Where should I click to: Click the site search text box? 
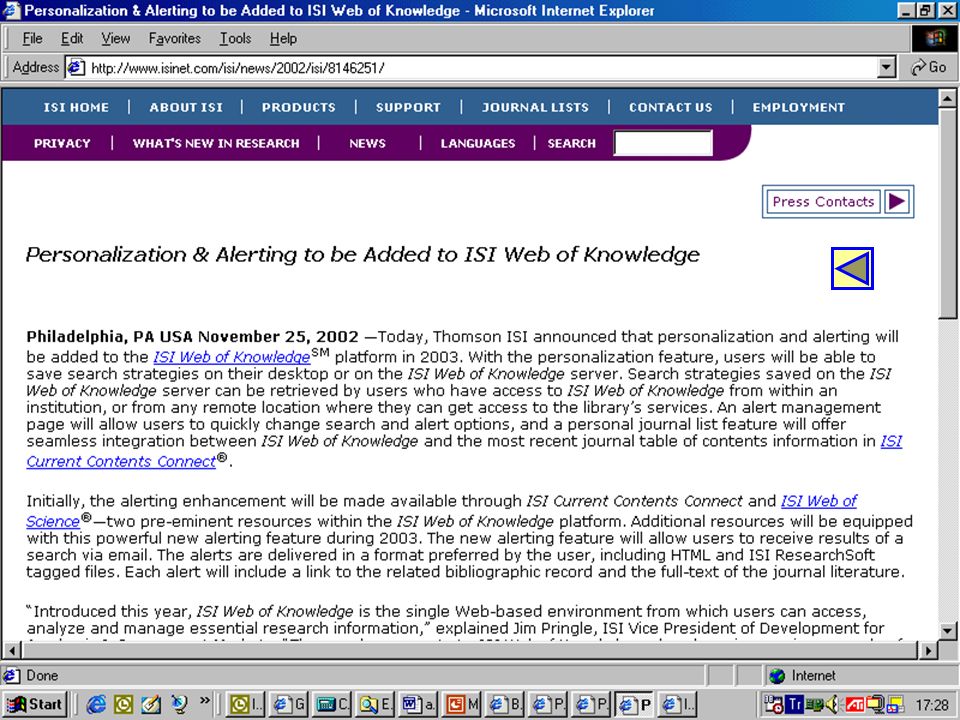tap(663, 143)
